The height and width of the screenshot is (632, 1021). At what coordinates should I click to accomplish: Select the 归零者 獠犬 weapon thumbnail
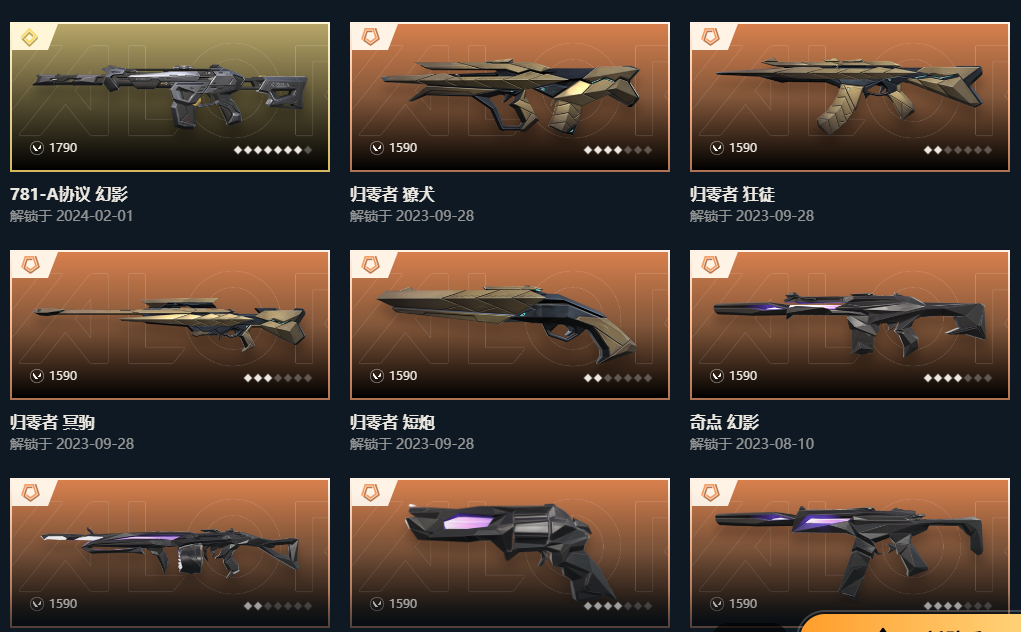510,97
